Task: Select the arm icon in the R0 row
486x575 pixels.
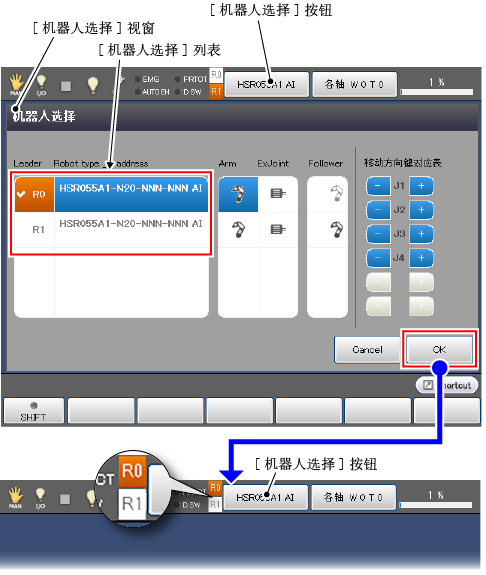Action: tap(238, 194)
